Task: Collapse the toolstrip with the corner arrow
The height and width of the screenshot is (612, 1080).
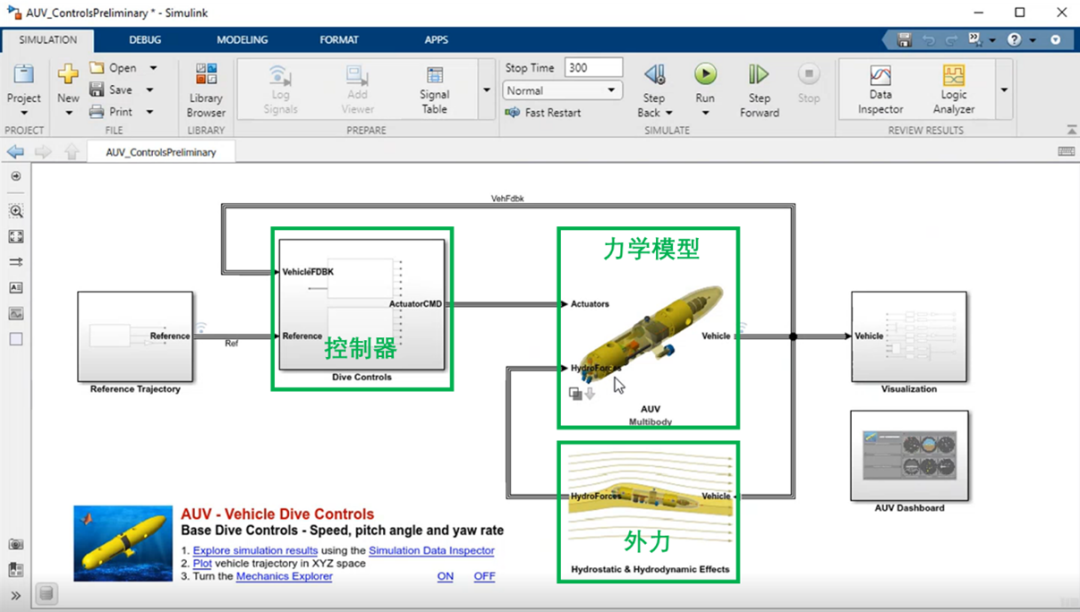Action: (1071, 129)
